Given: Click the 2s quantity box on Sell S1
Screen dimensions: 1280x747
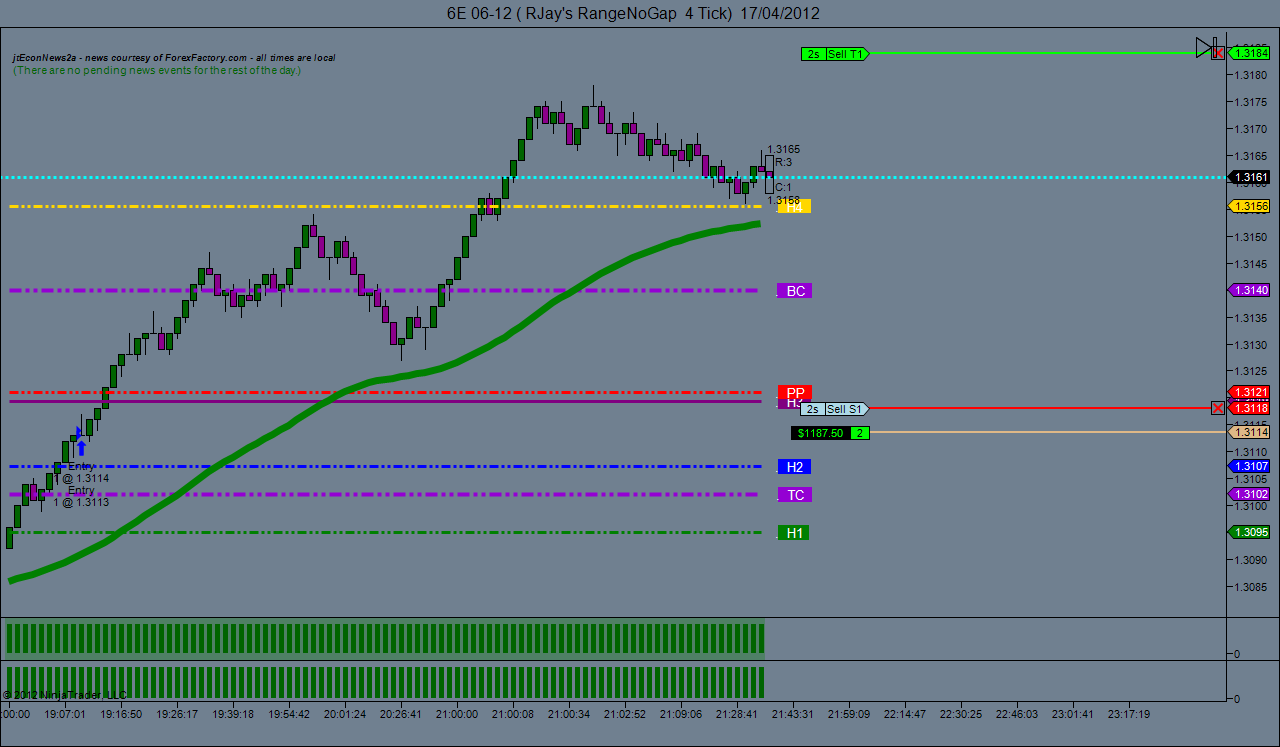Looking at the screenshot, I should click(x=813, y=409).
